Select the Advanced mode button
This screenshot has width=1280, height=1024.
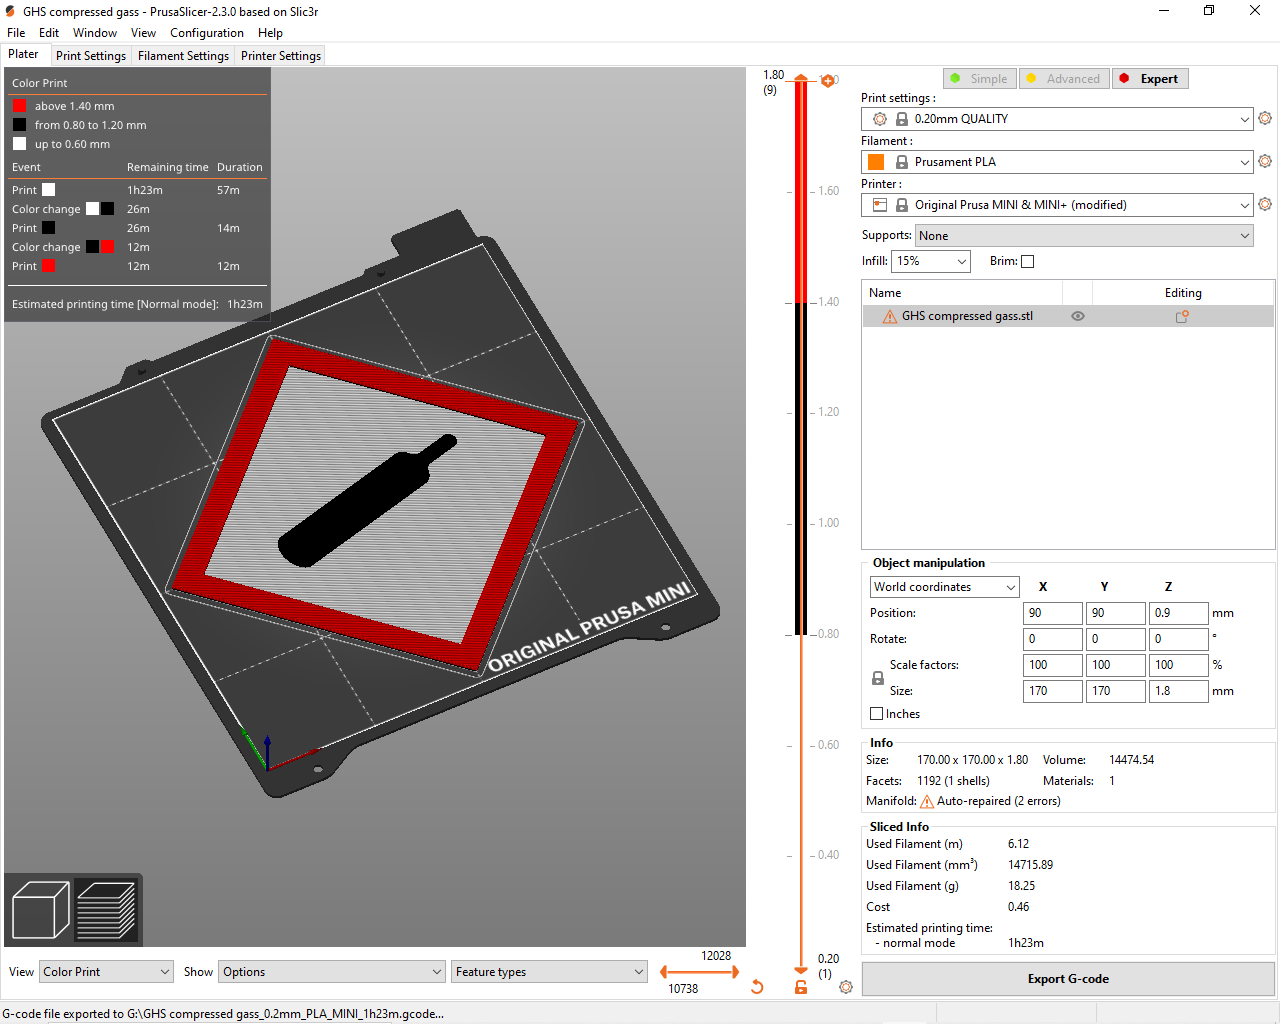(x=1064, y=79)
